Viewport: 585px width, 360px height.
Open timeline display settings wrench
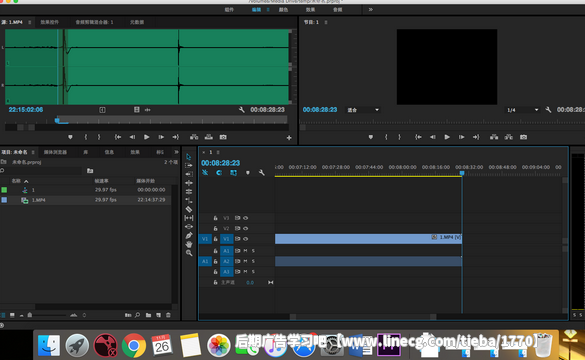click(x=262, y=172)
